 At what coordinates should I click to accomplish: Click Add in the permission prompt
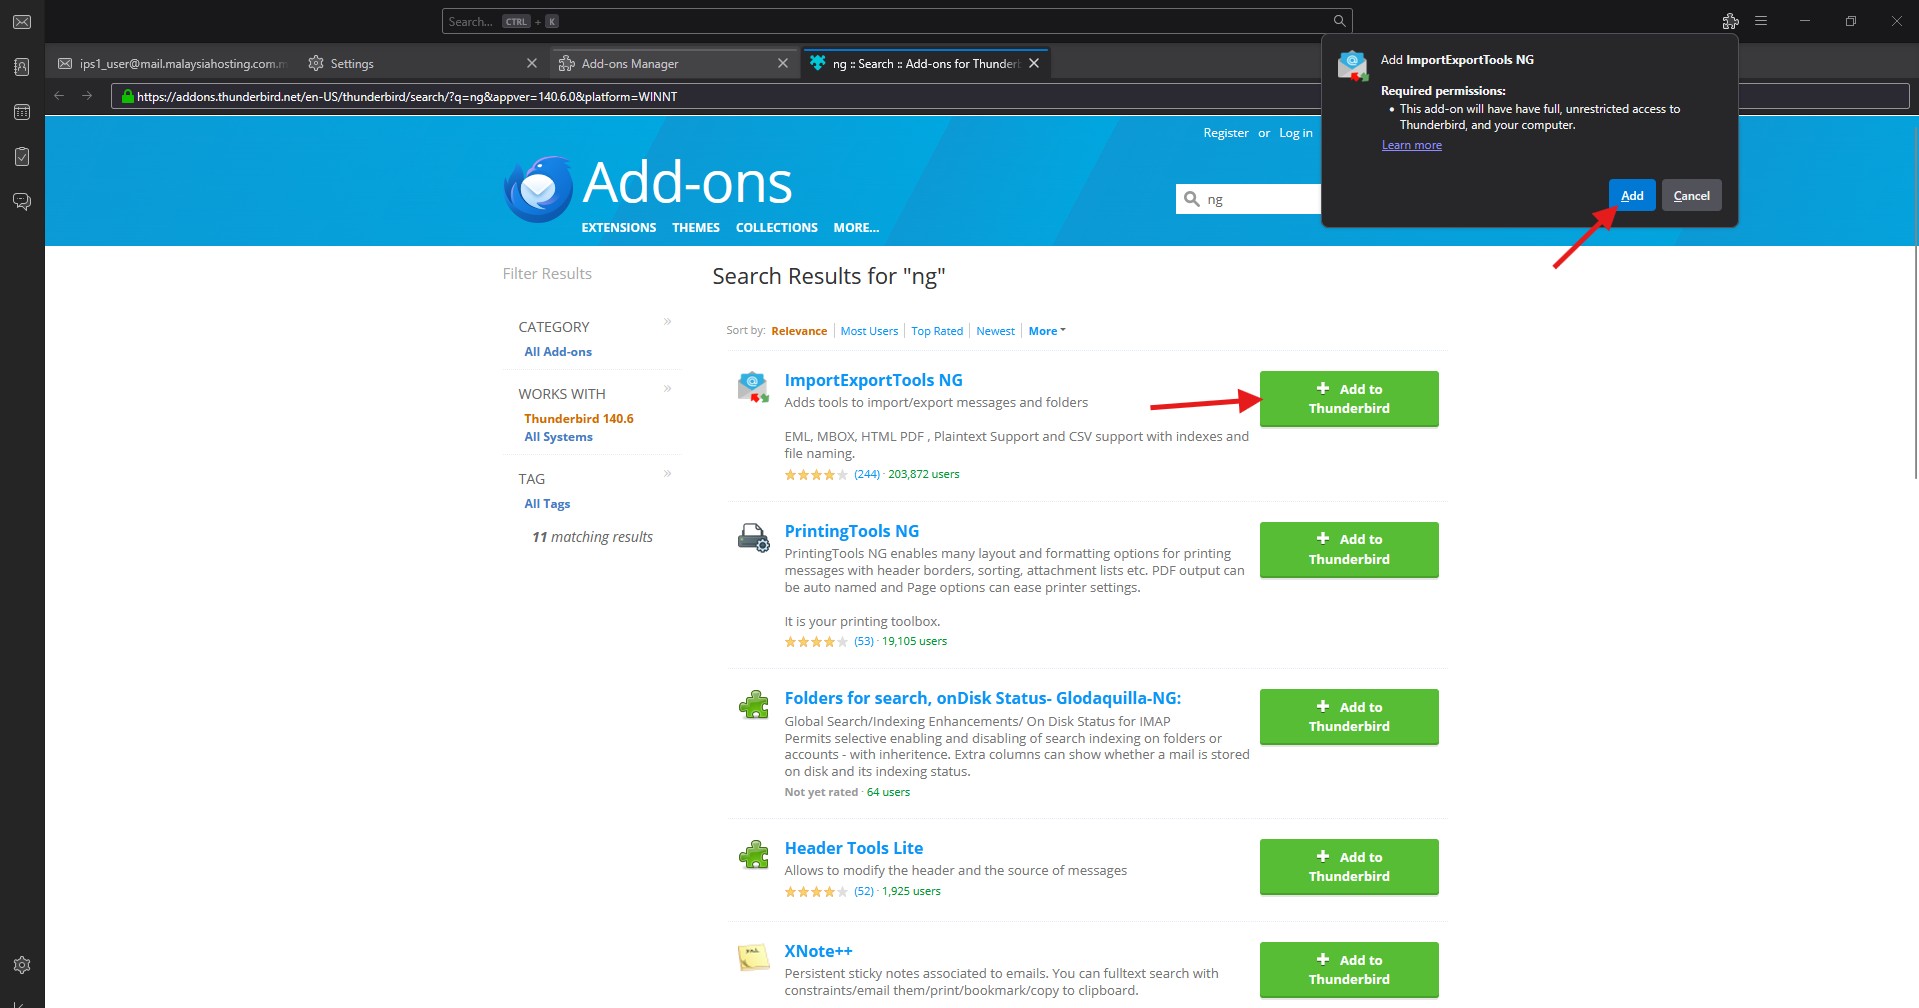click(x=1631, y=196)
